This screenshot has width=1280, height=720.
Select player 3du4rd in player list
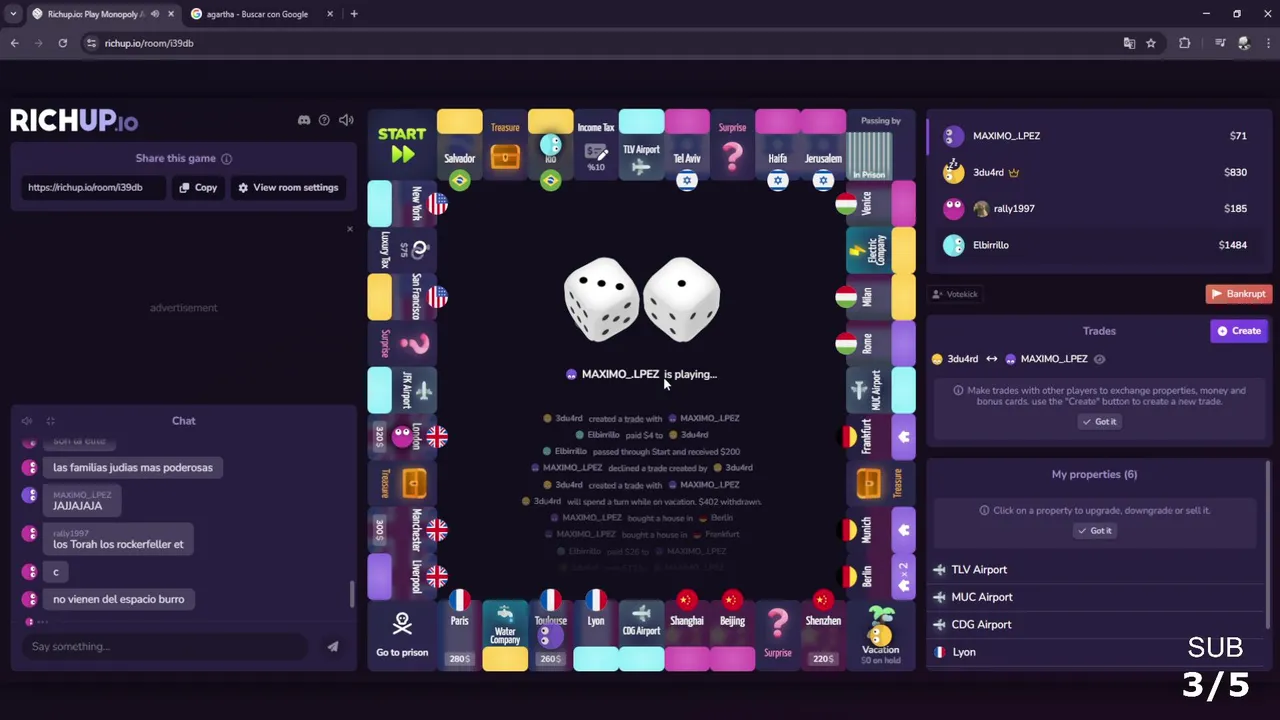coord(1097,172)
